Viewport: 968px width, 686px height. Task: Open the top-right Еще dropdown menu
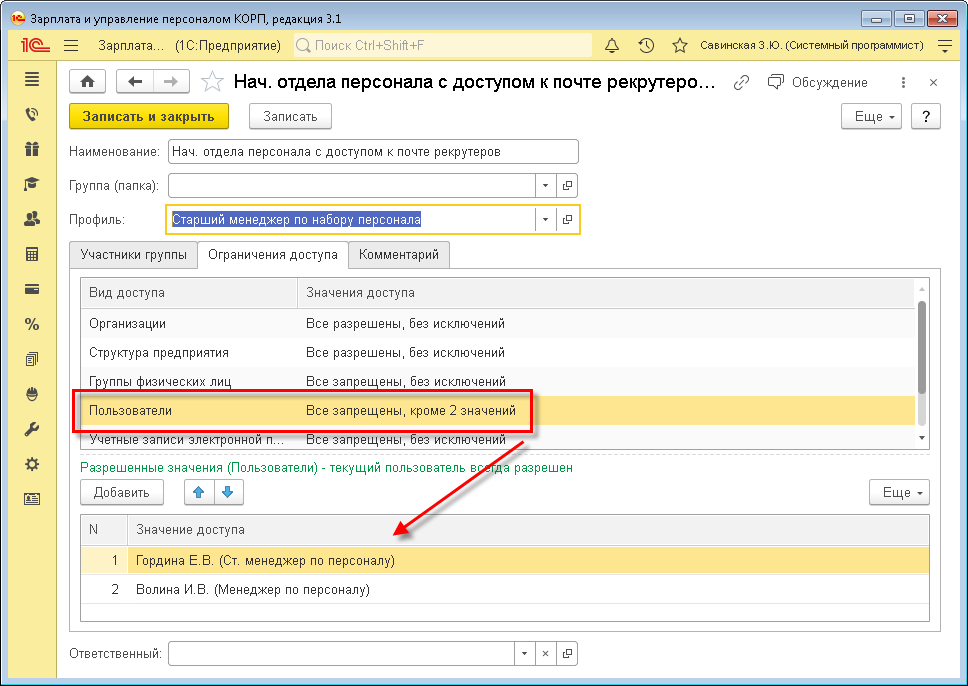[x=871, y=116]
